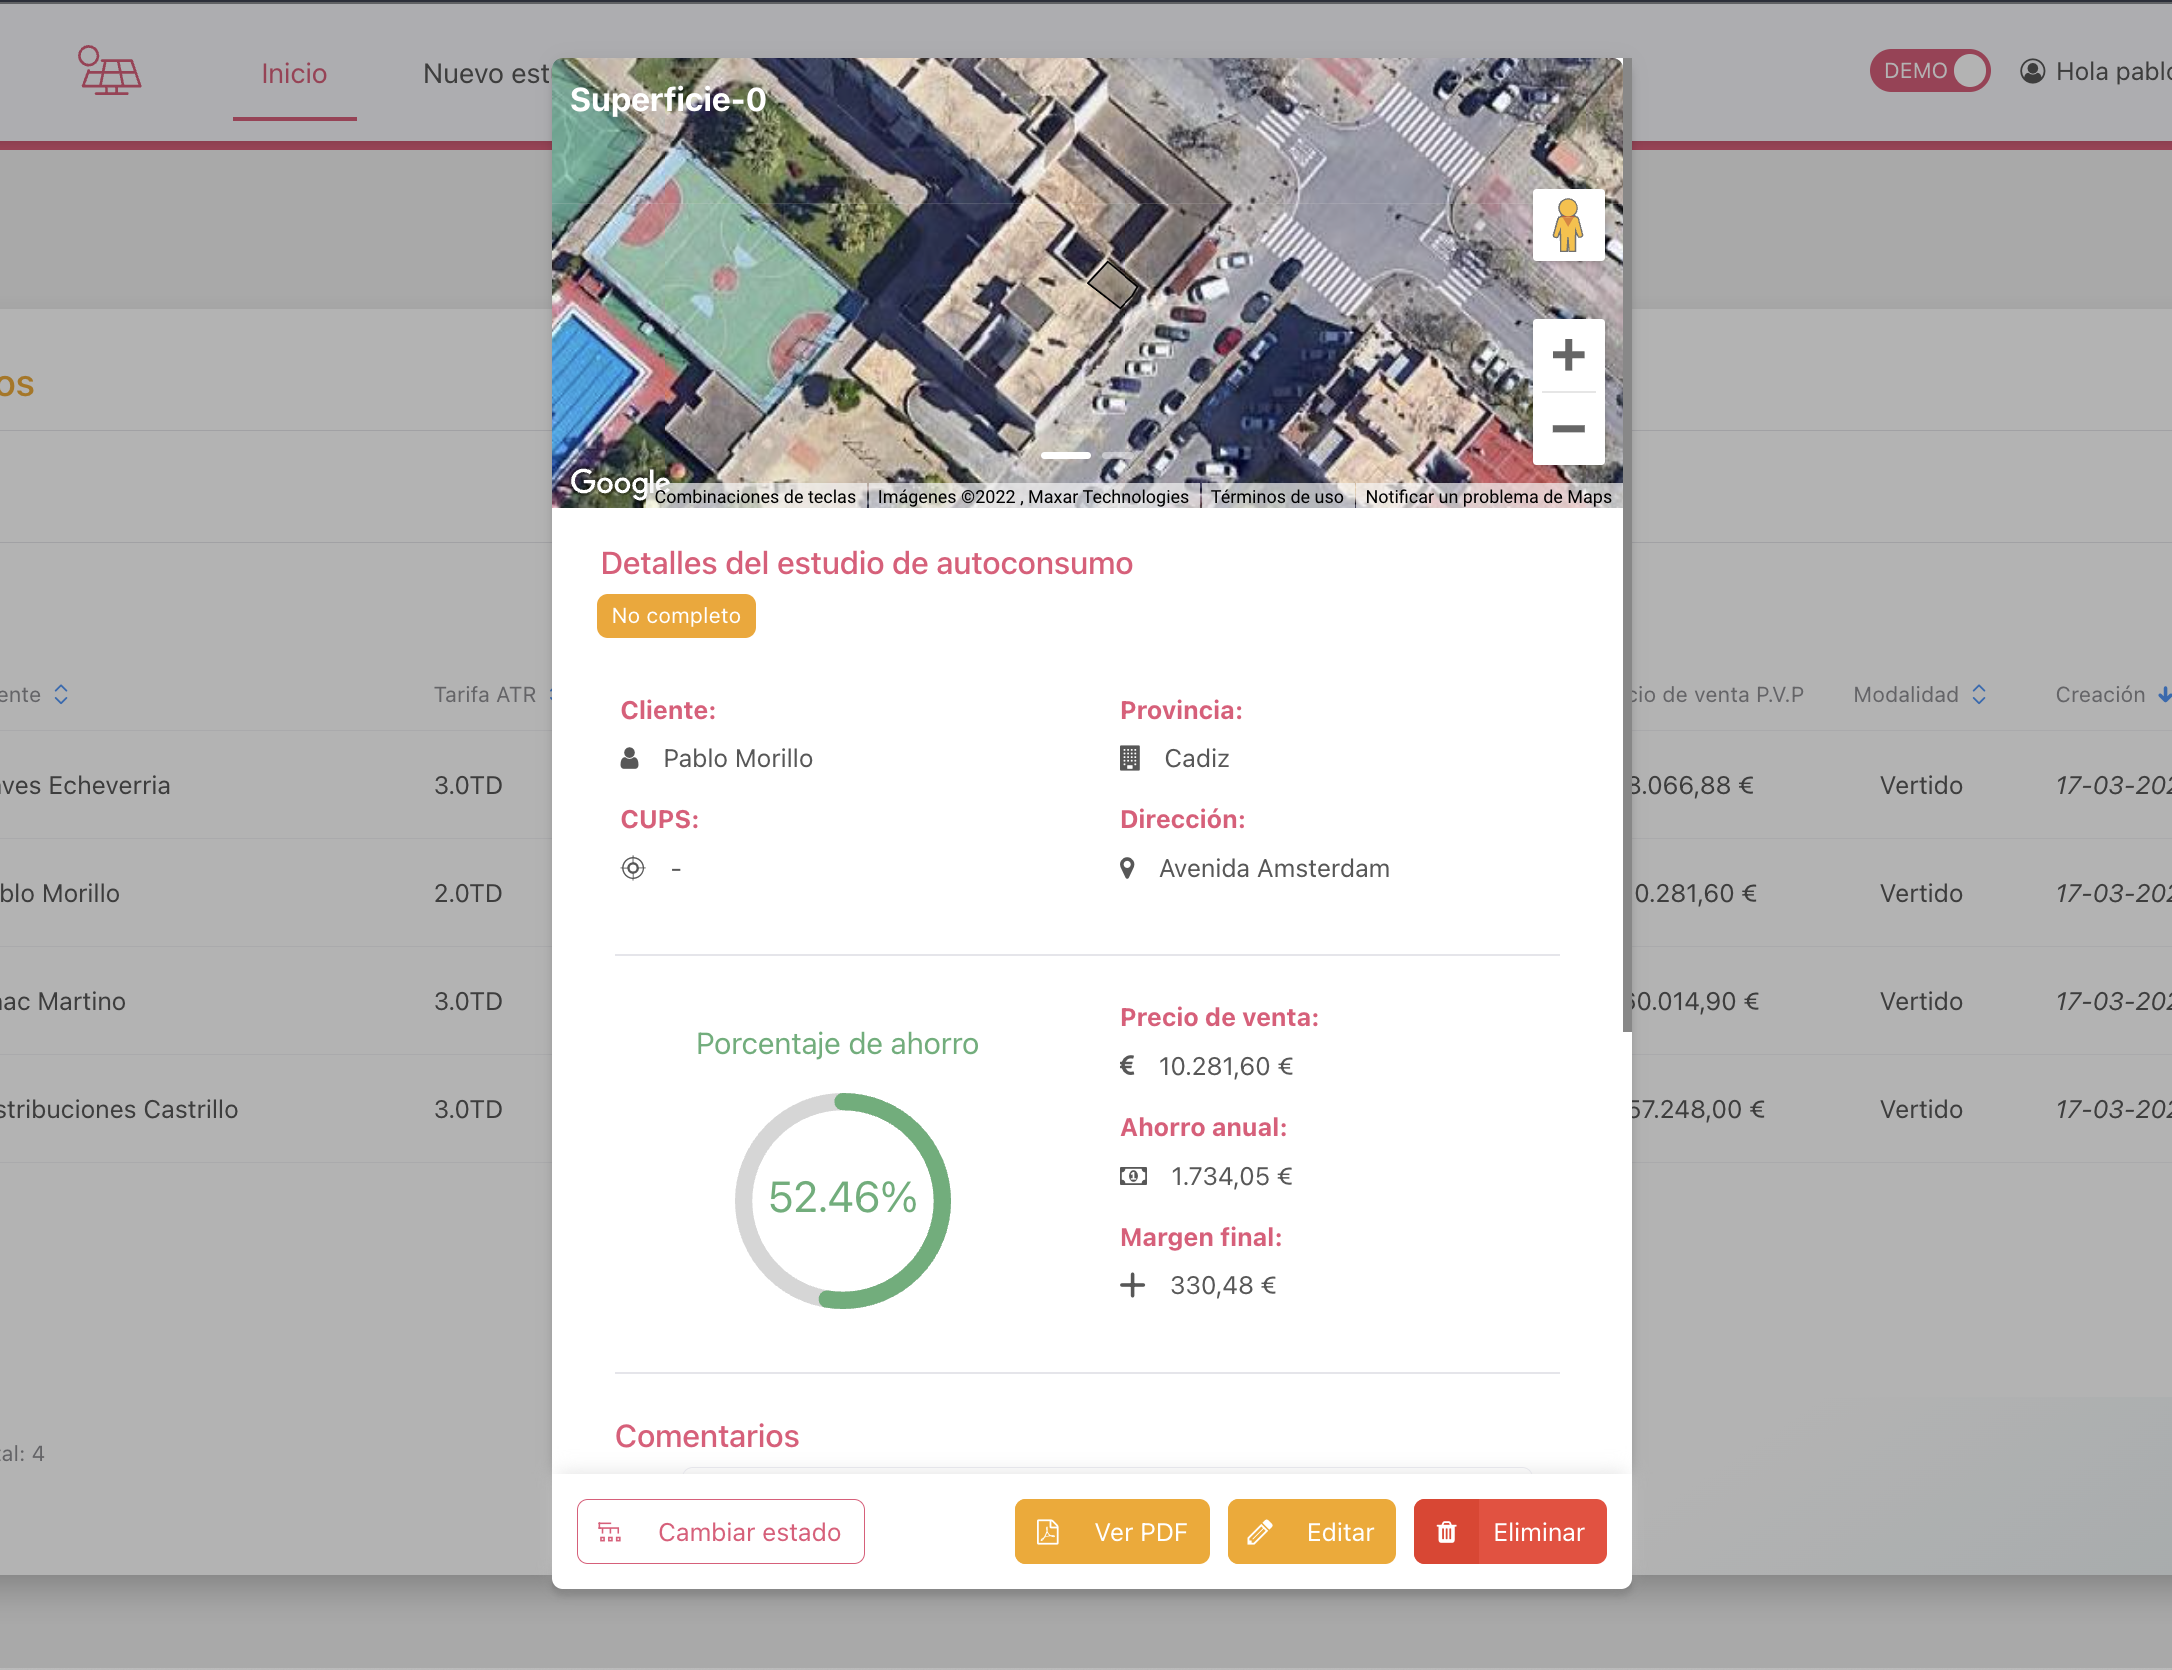Click the trash icon on Eliminar
The image size is (2172, 1670).
(1446, 1532)
